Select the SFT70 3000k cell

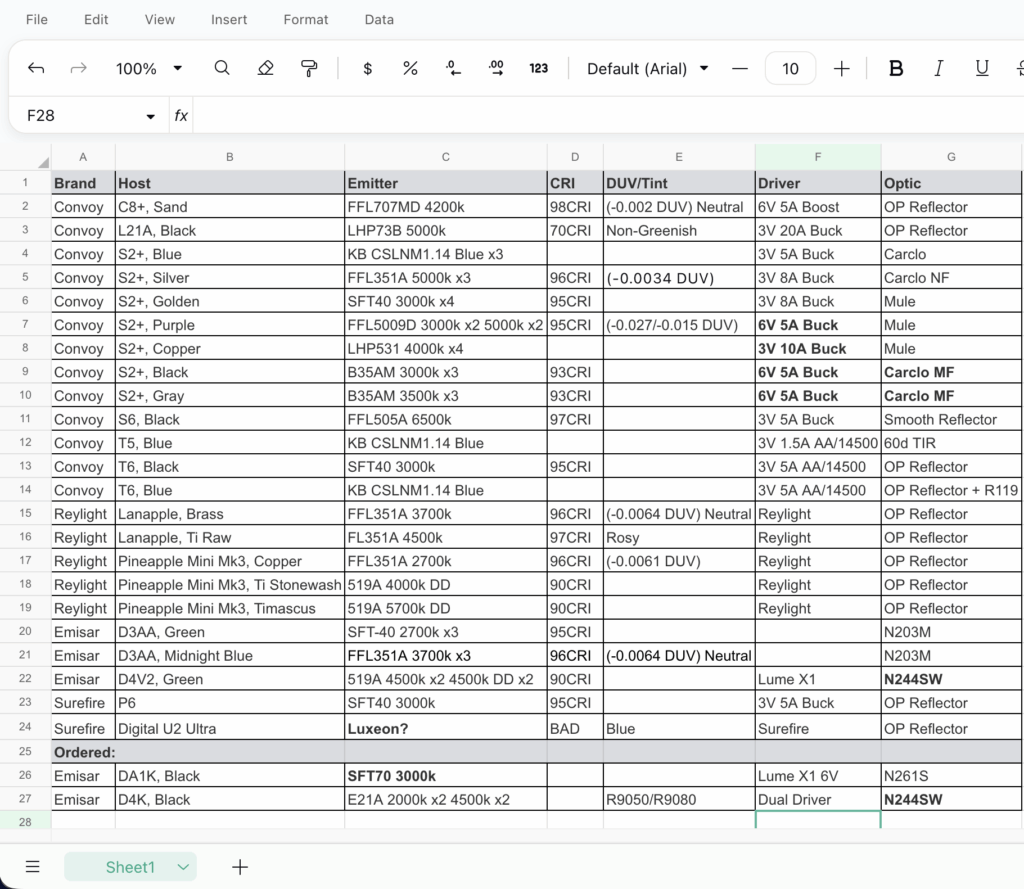coord(445,775)
